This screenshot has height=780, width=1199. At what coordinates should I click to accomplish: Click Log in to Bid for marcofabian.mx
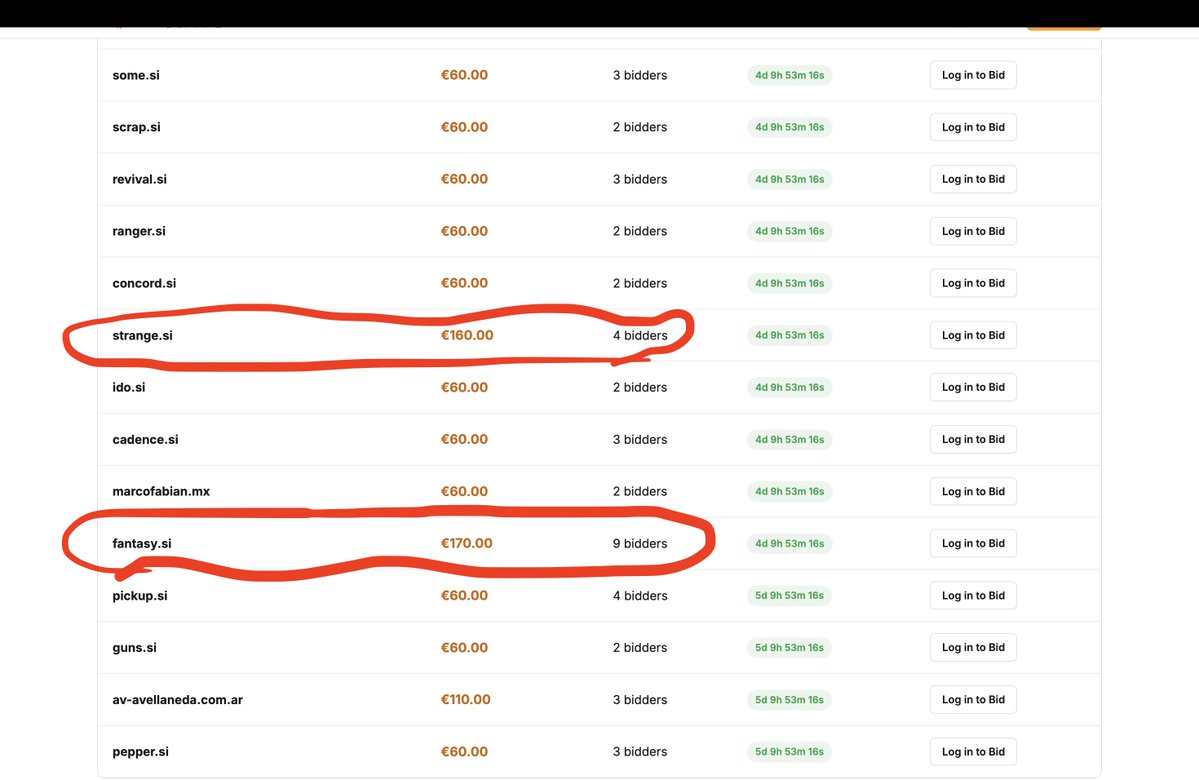point(973,491)
